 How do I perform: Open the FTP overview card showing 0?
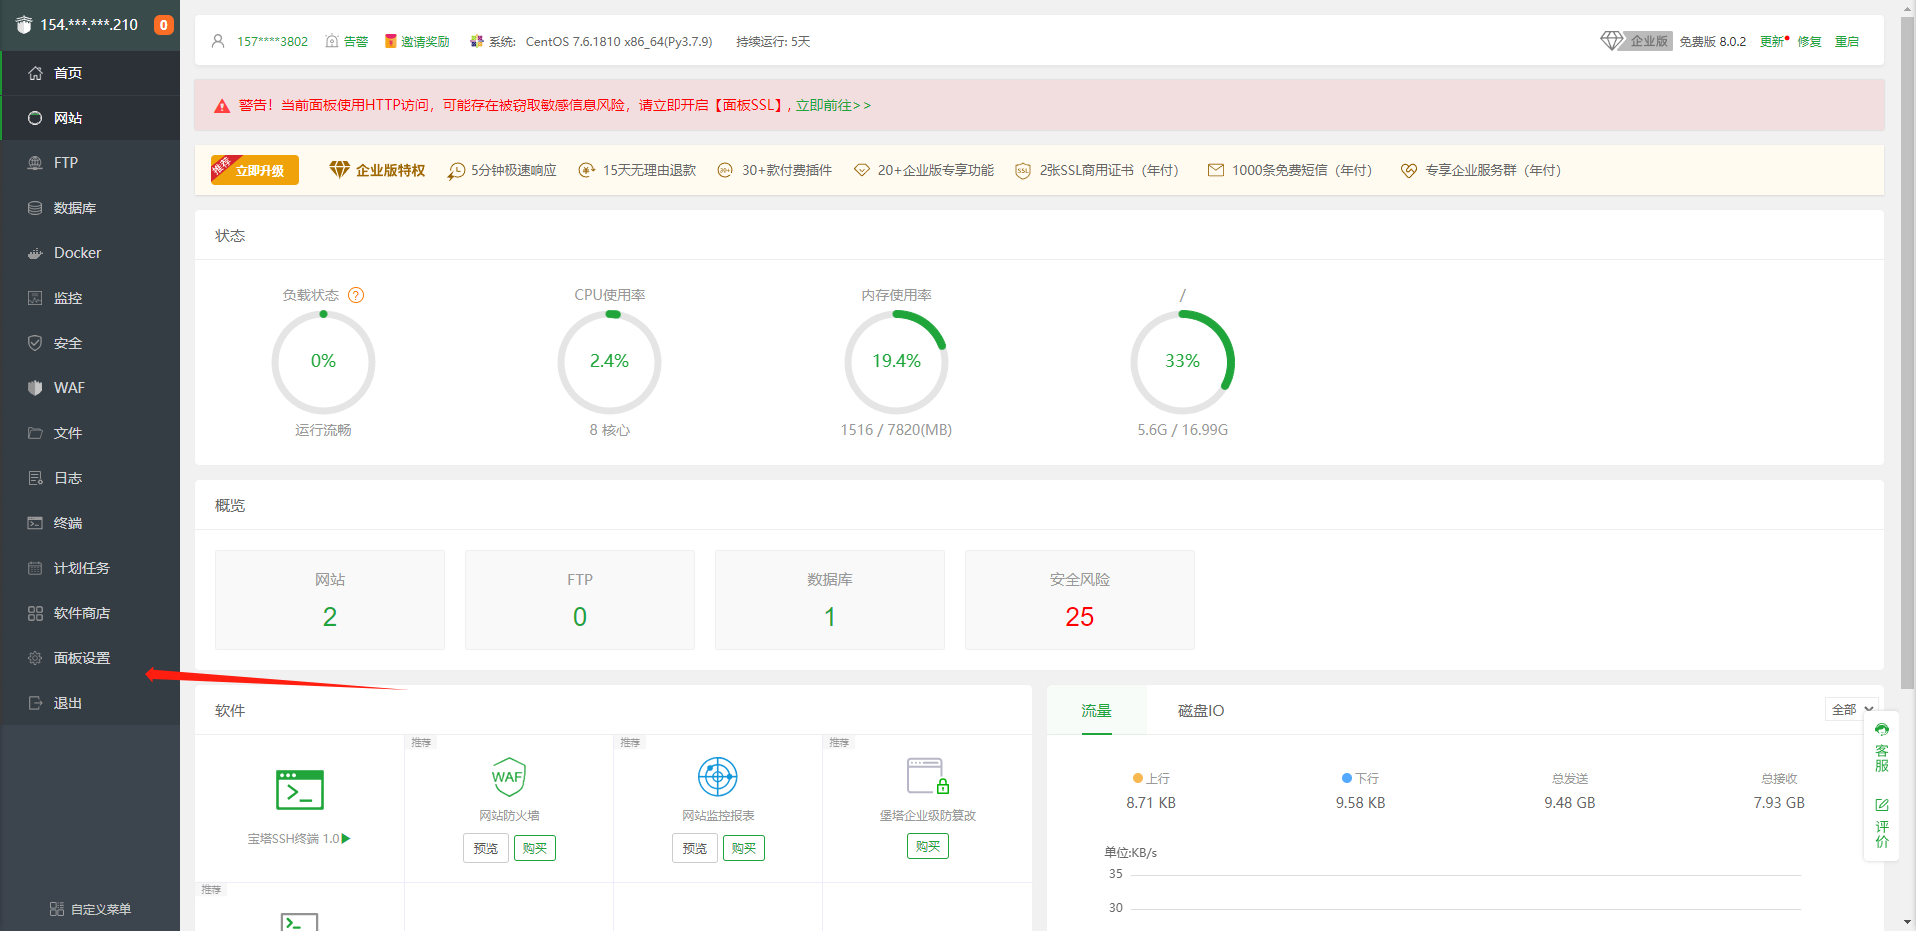click(580, 600)
